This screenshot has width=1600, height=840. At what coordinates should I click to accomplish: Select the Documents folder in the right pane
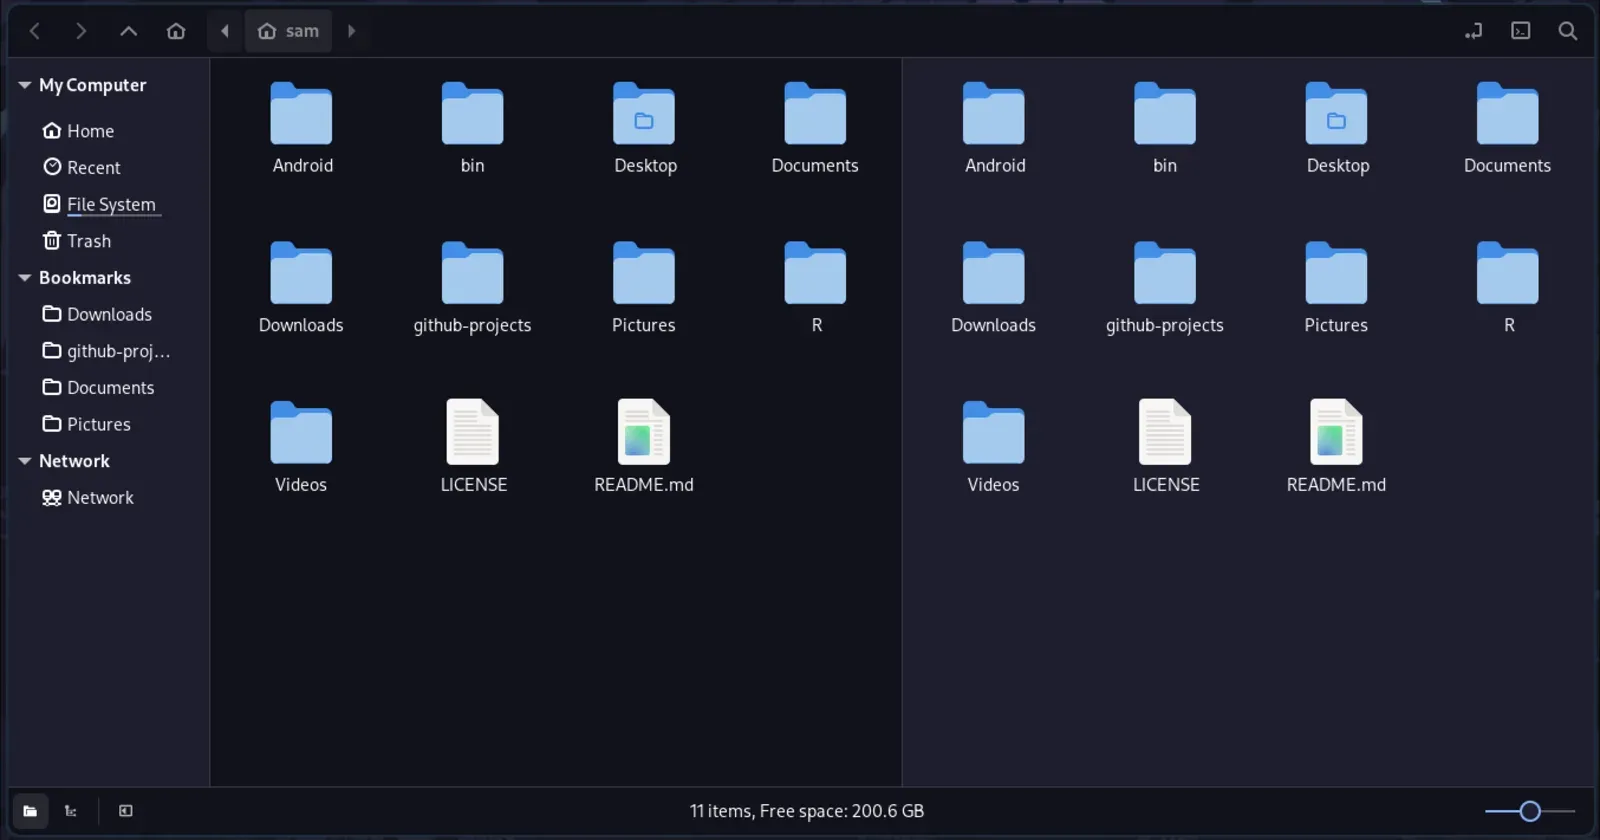pos(1507,128)
